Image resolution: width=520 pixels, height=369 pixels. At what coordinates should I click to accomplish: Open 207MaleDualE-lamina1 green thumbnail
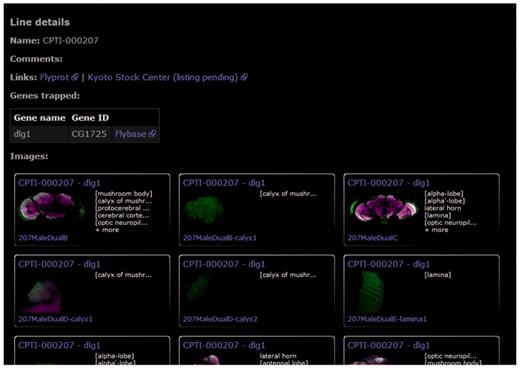371,291
